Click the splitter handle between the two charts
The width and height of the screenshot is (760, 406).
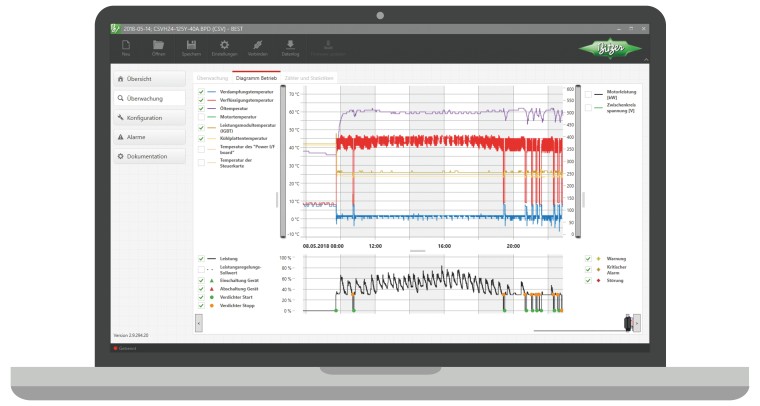tap(418, 250)
